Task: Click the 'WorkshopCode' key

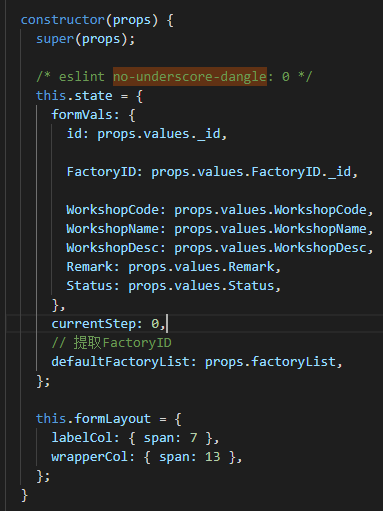Action: point(113,210)
